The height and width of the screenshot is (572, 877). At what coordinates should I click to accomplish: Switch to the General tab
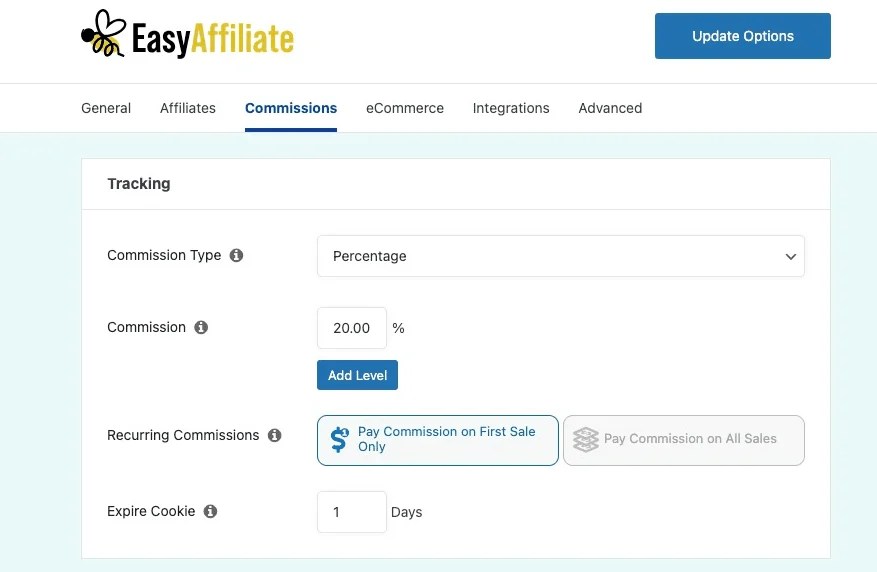click(106, 108)
